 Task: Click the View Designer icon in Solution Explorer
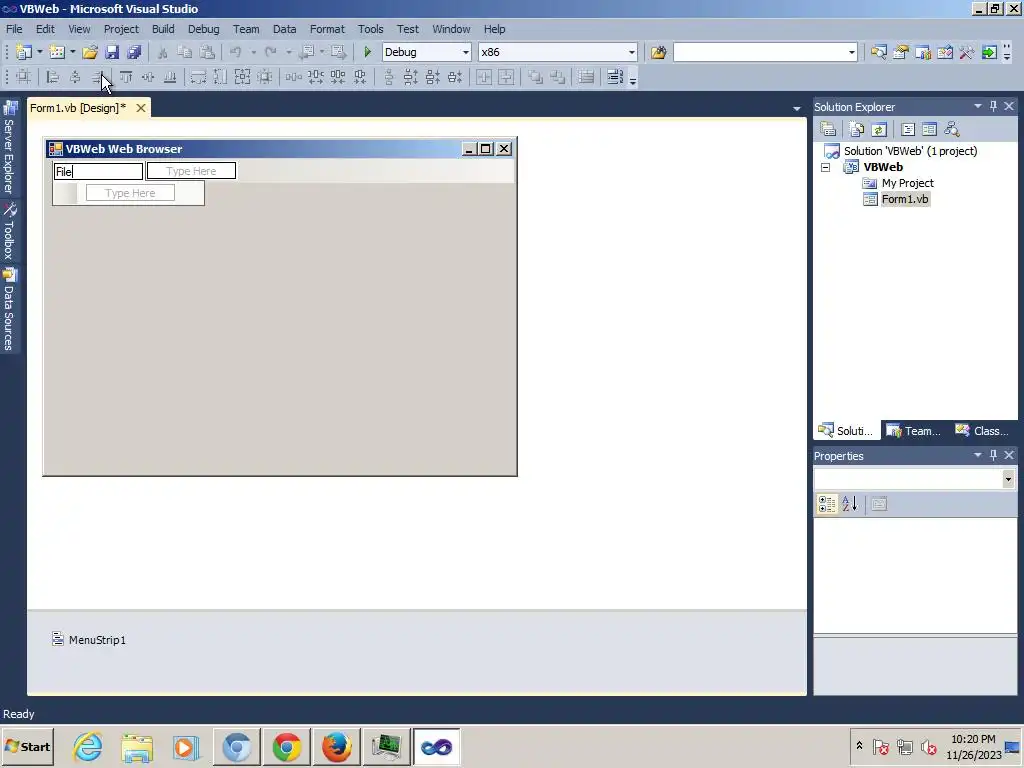coord(929,129)
